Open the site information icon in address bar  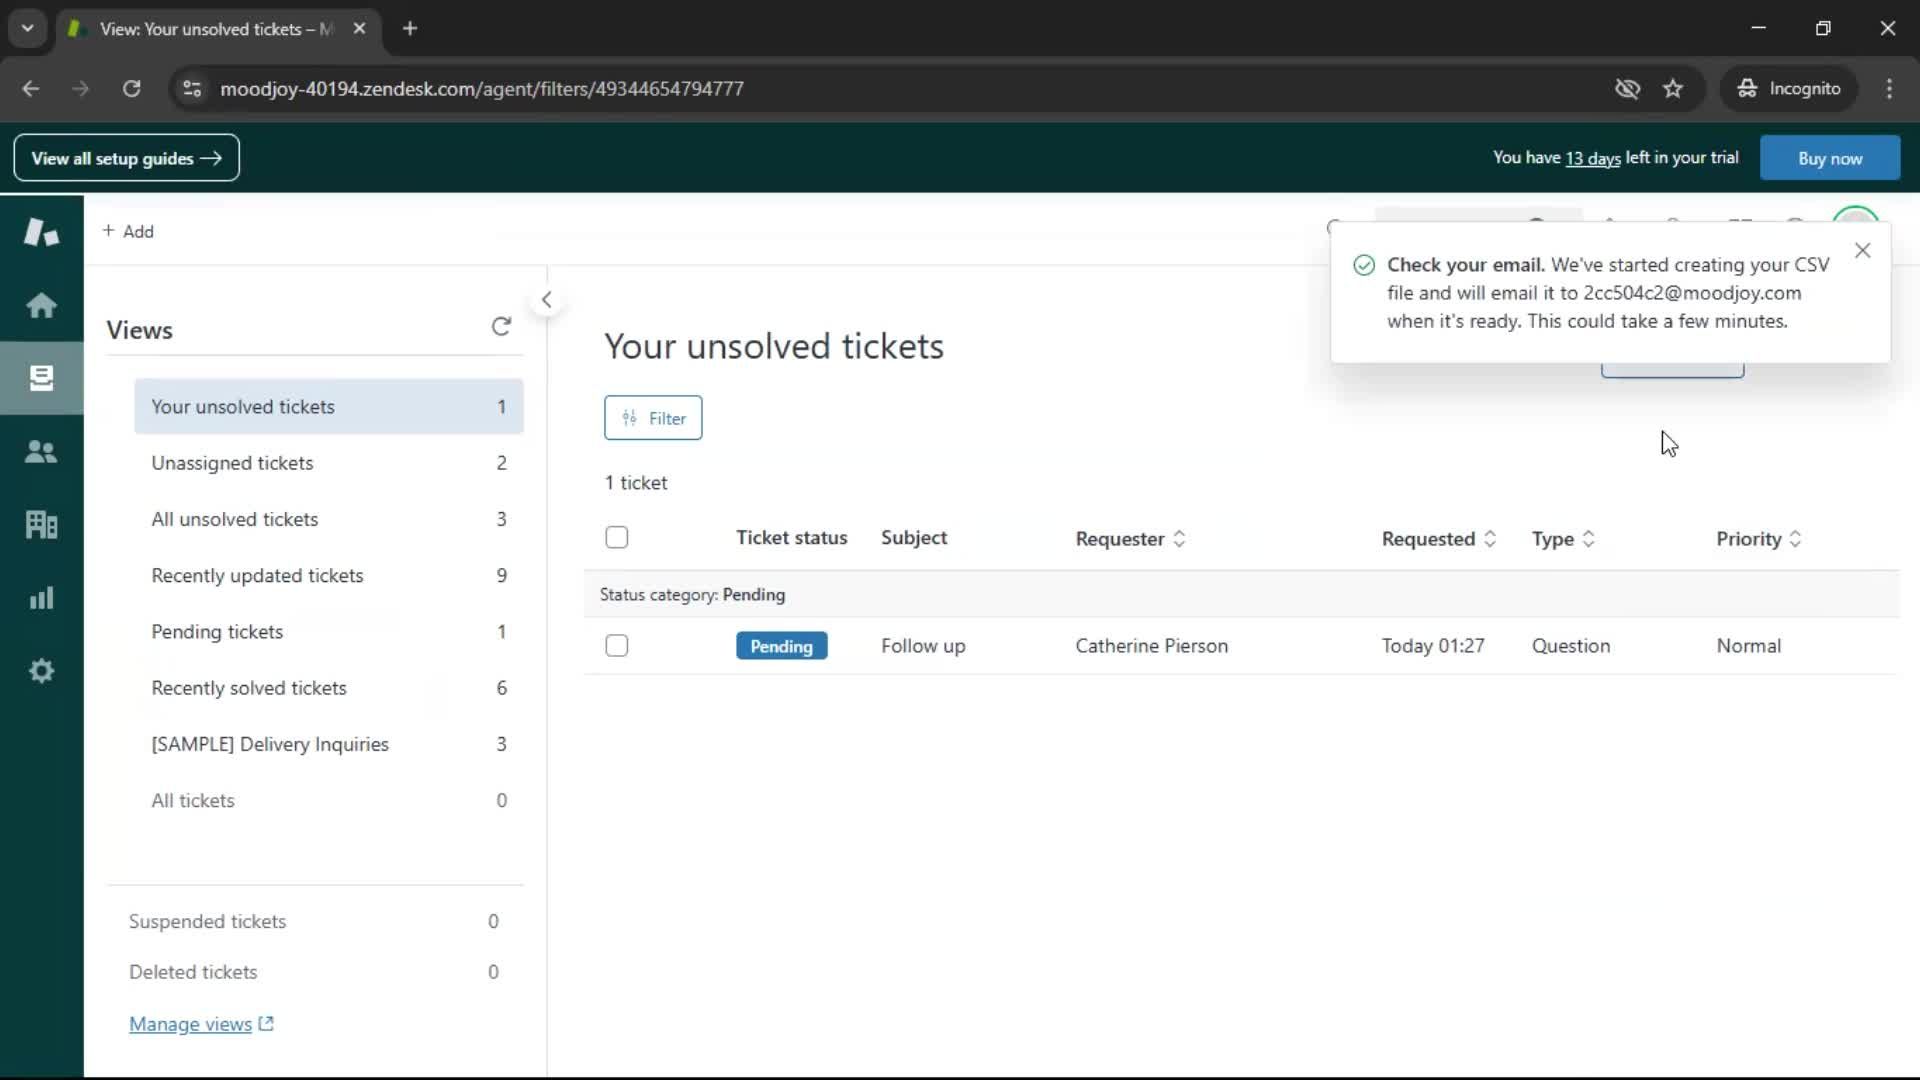[192, 88]
